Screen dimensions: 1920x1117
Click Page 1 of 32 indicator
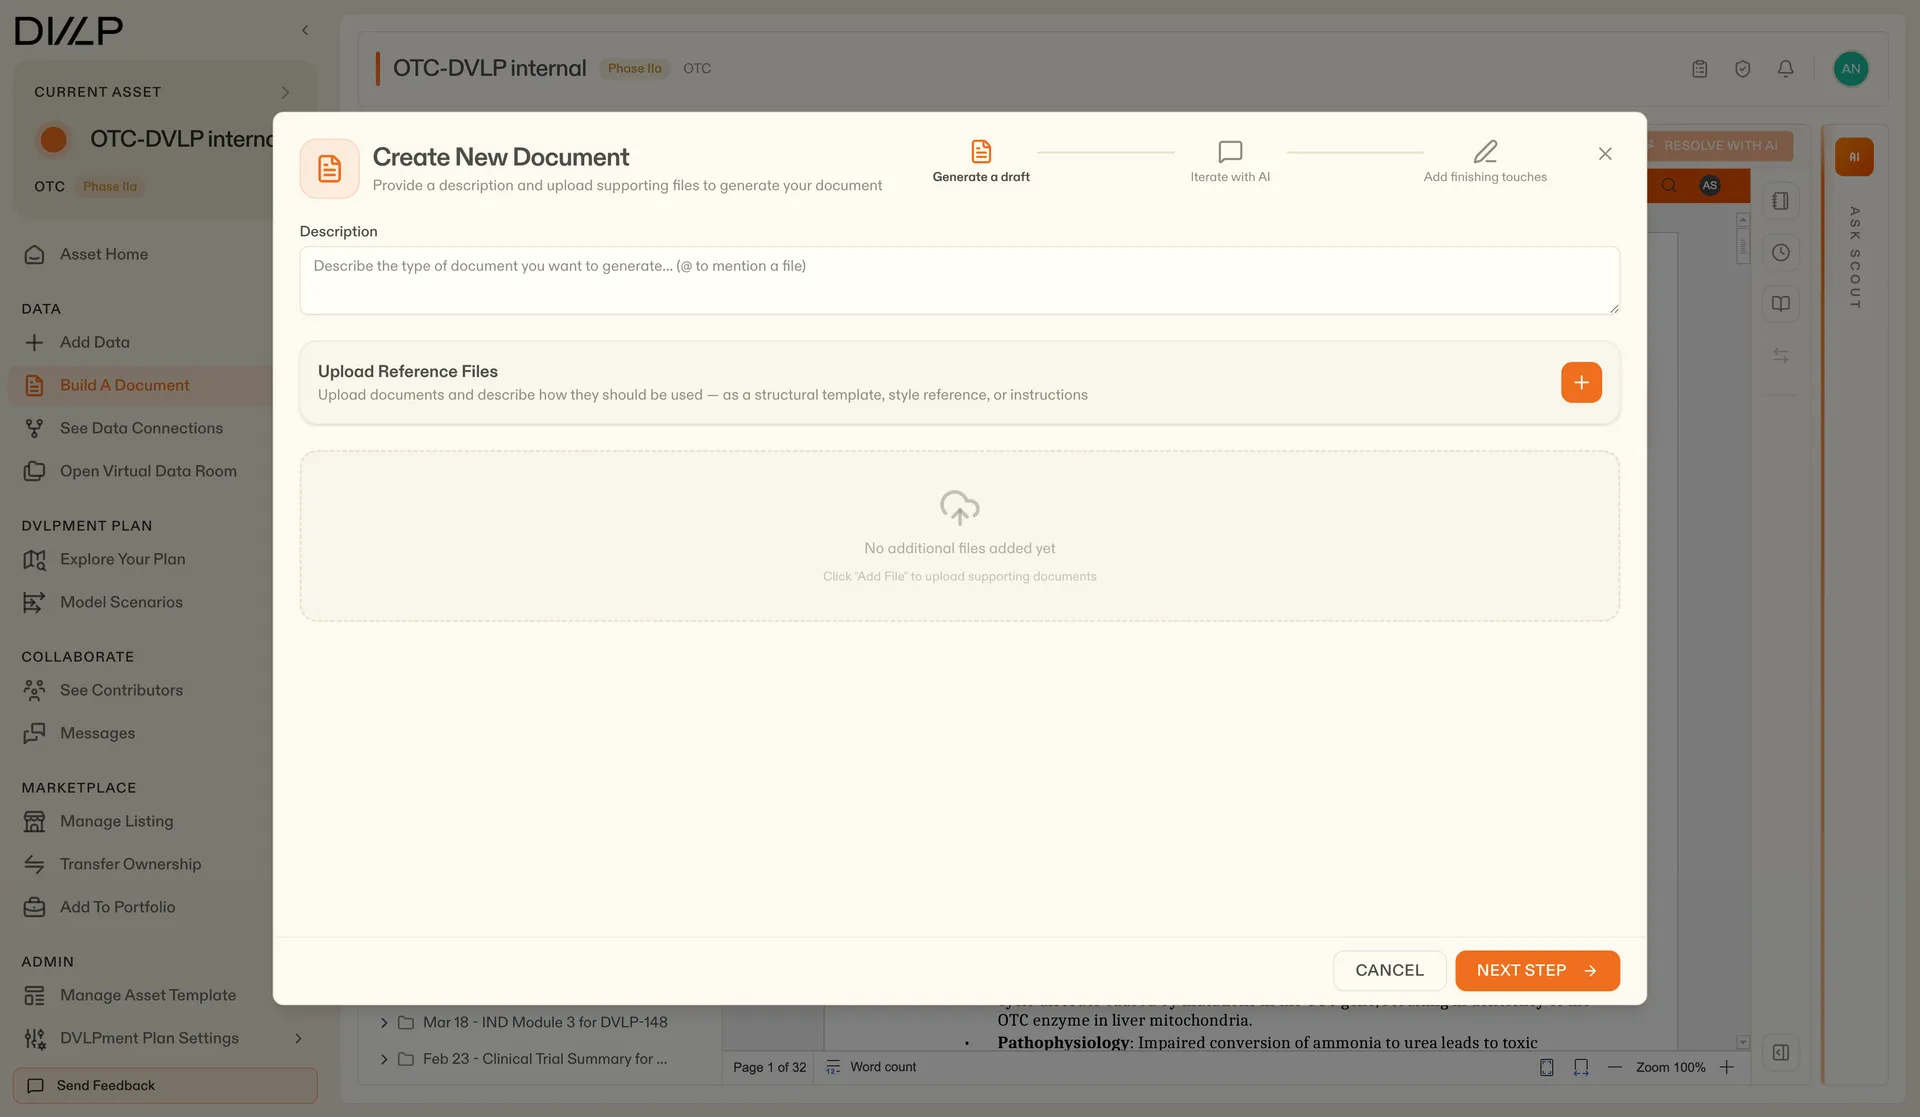point(769,1067)
